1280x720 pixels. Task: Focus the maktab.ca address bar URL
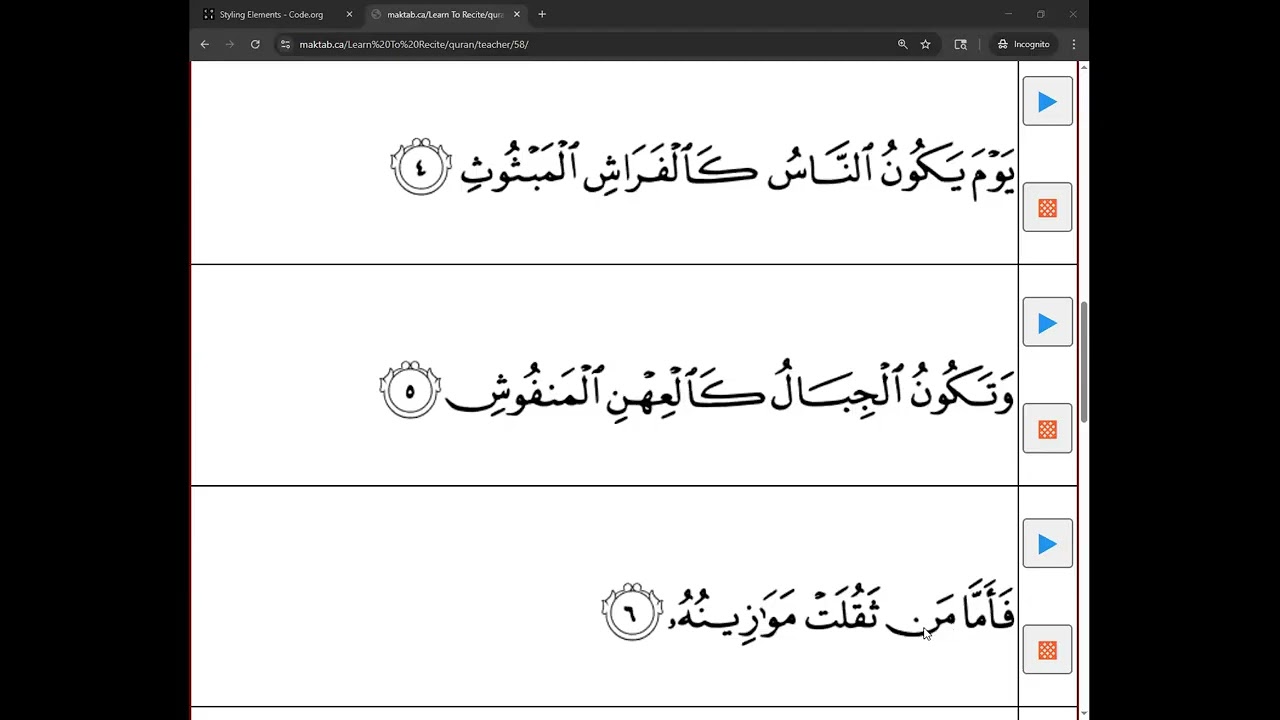[414, 44]
